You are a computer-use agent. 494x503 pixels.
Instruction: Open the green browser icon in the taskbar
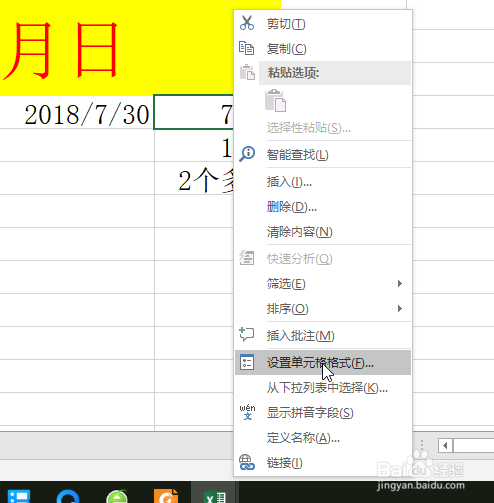click(x=117, y=496)
